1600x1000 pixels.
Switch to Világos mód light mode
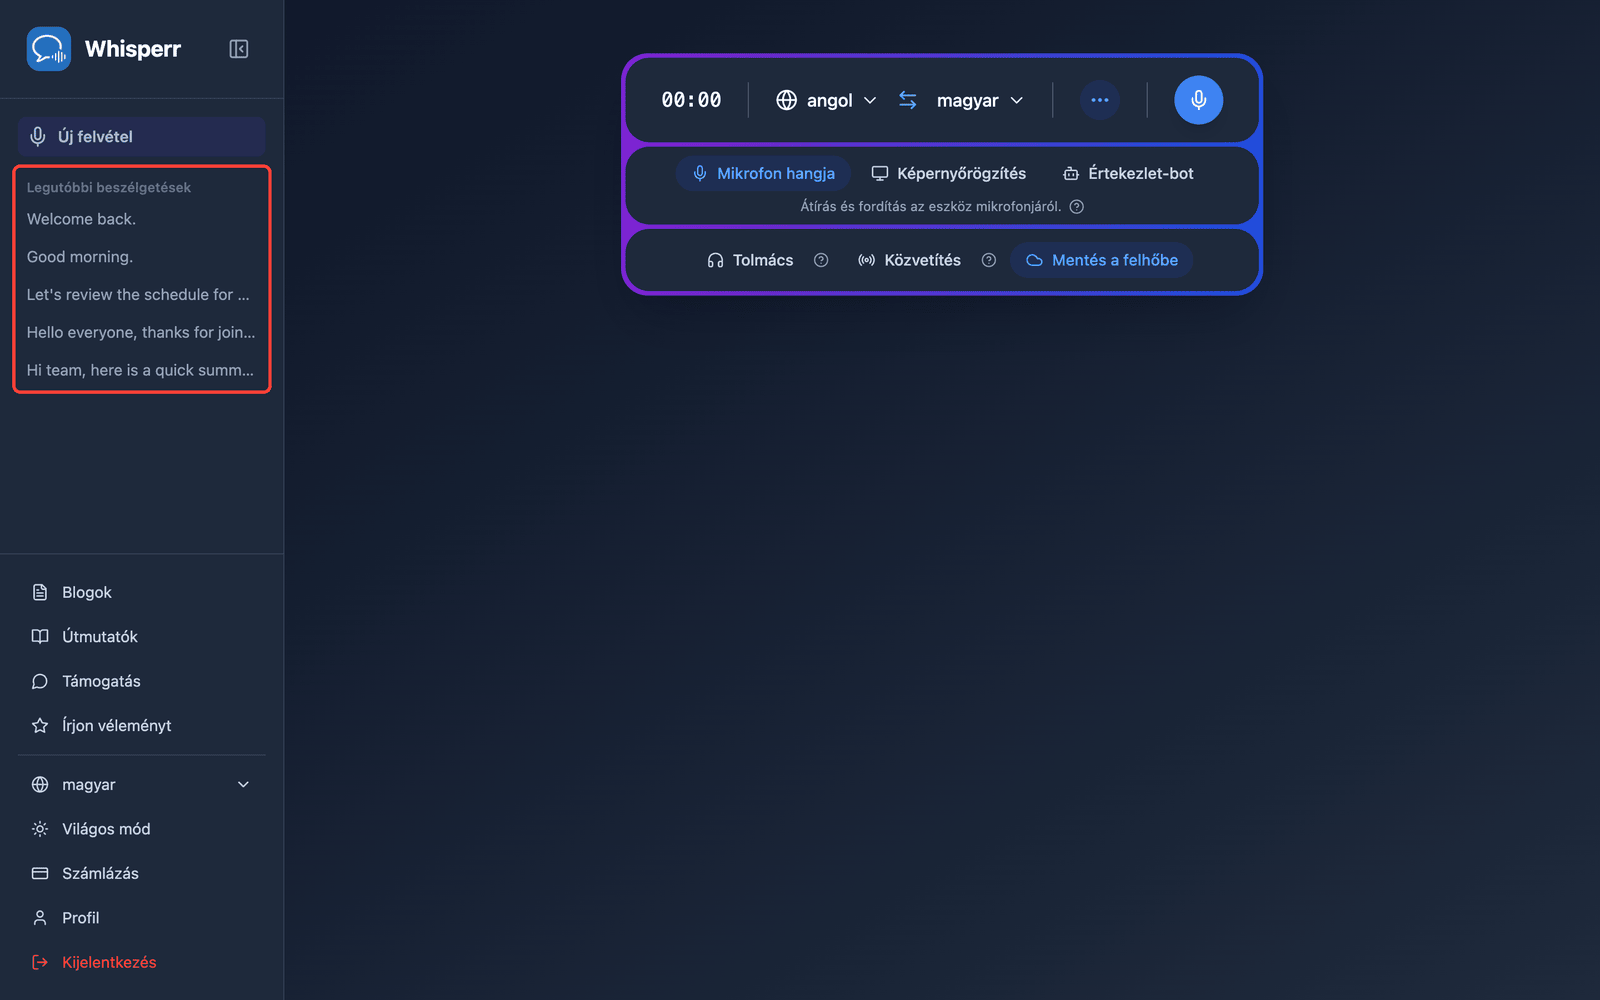[141, 829]
